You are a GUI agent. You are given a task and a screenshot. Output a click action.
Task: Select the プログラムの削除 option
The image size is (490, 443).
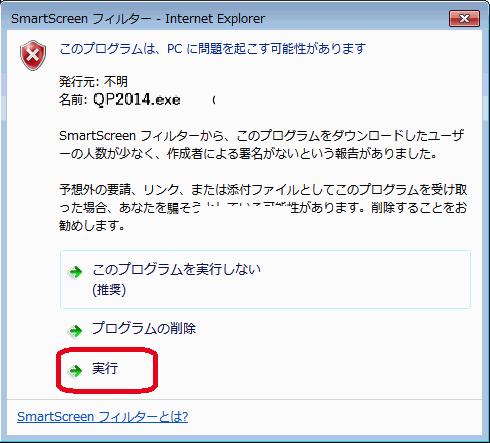point(144,329)
